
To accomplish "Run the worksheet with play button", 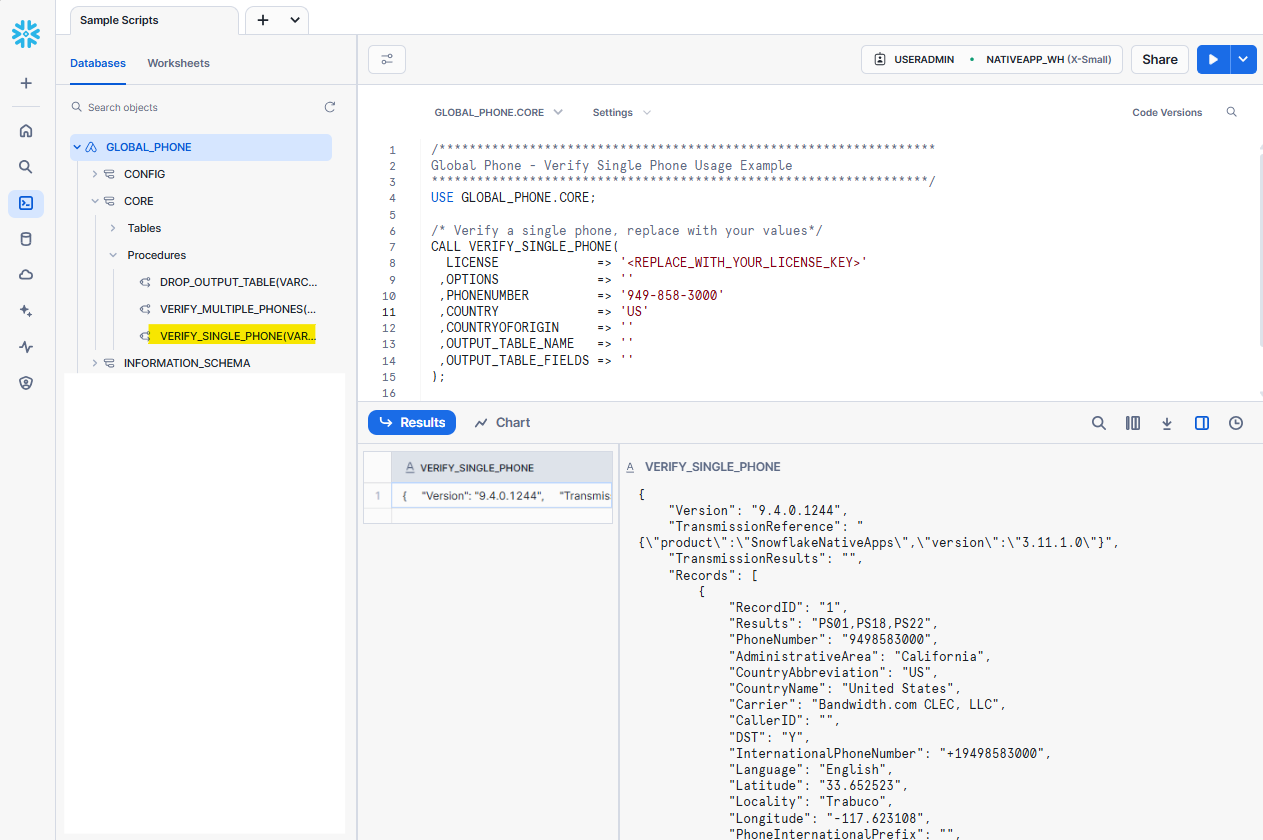I will point(1213,59).
